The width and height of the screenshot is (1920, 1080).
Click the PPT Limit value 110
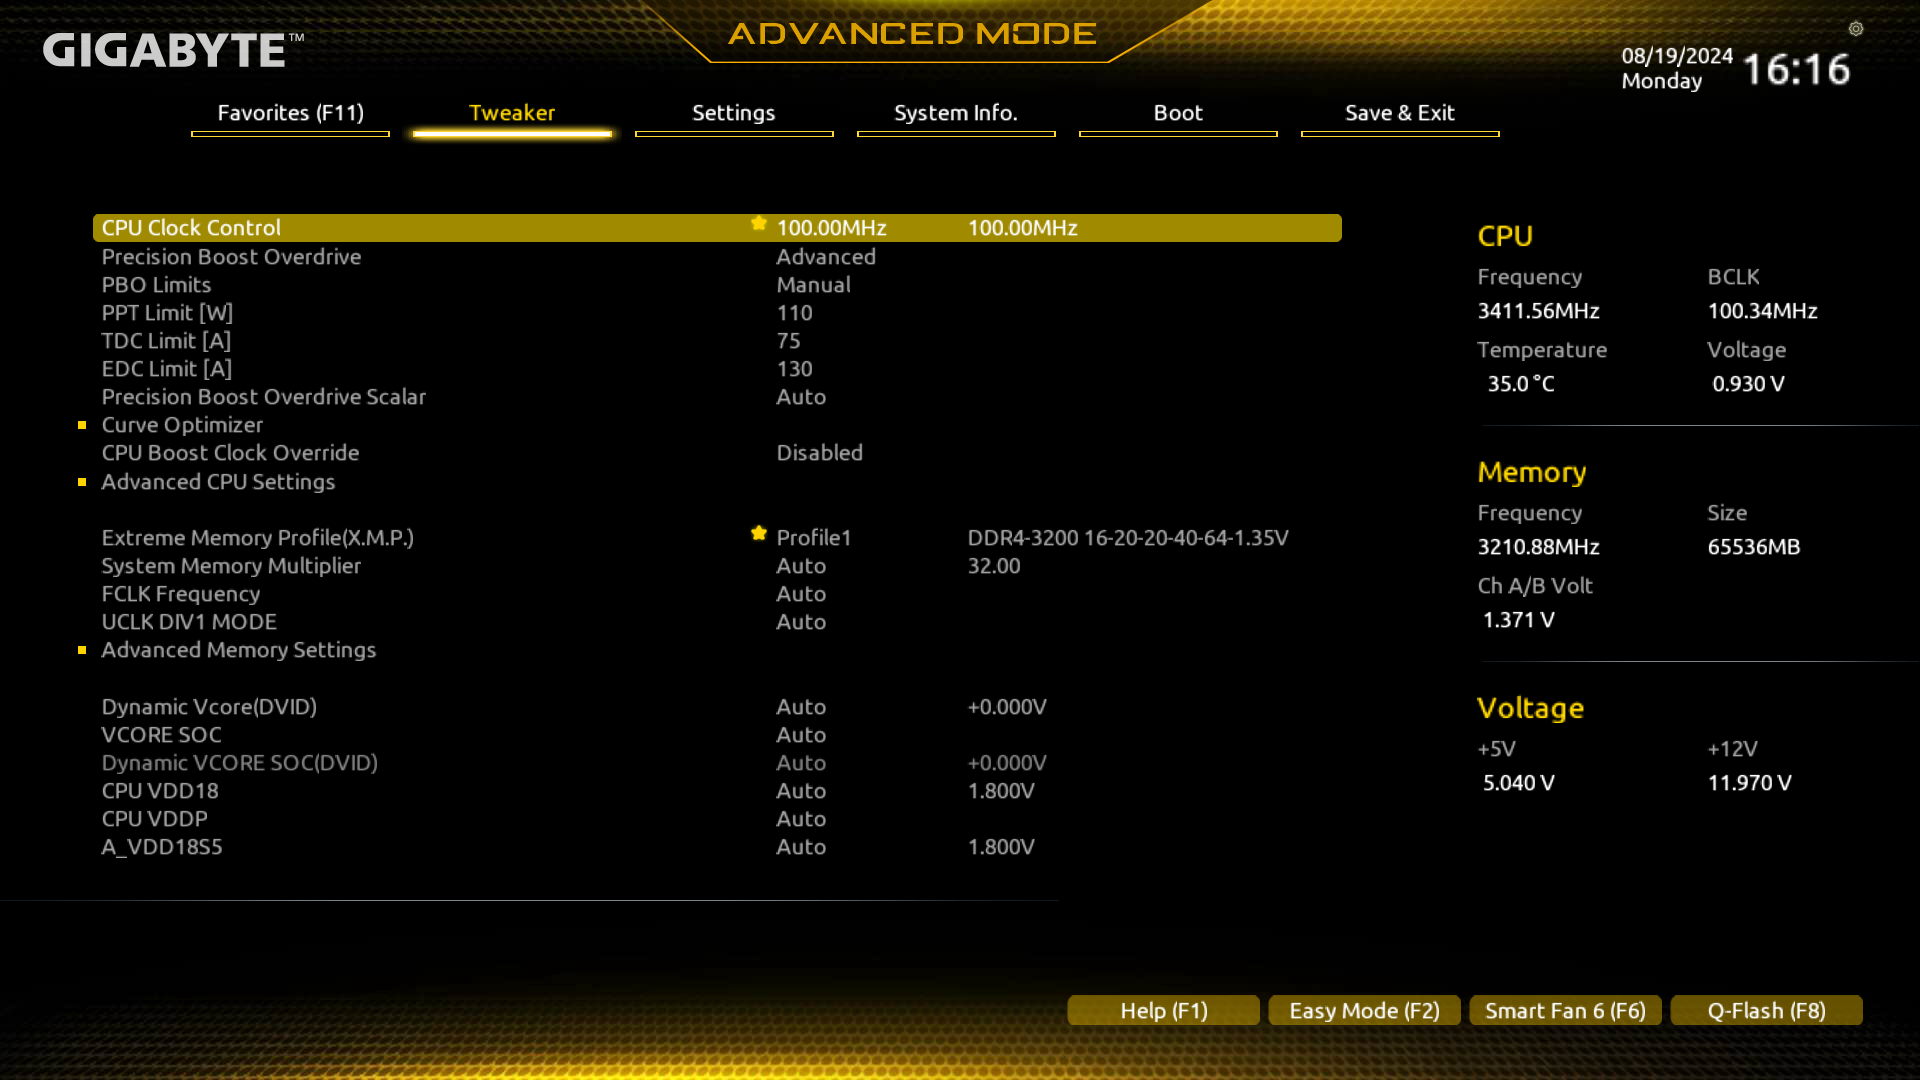tap(794, 313)
